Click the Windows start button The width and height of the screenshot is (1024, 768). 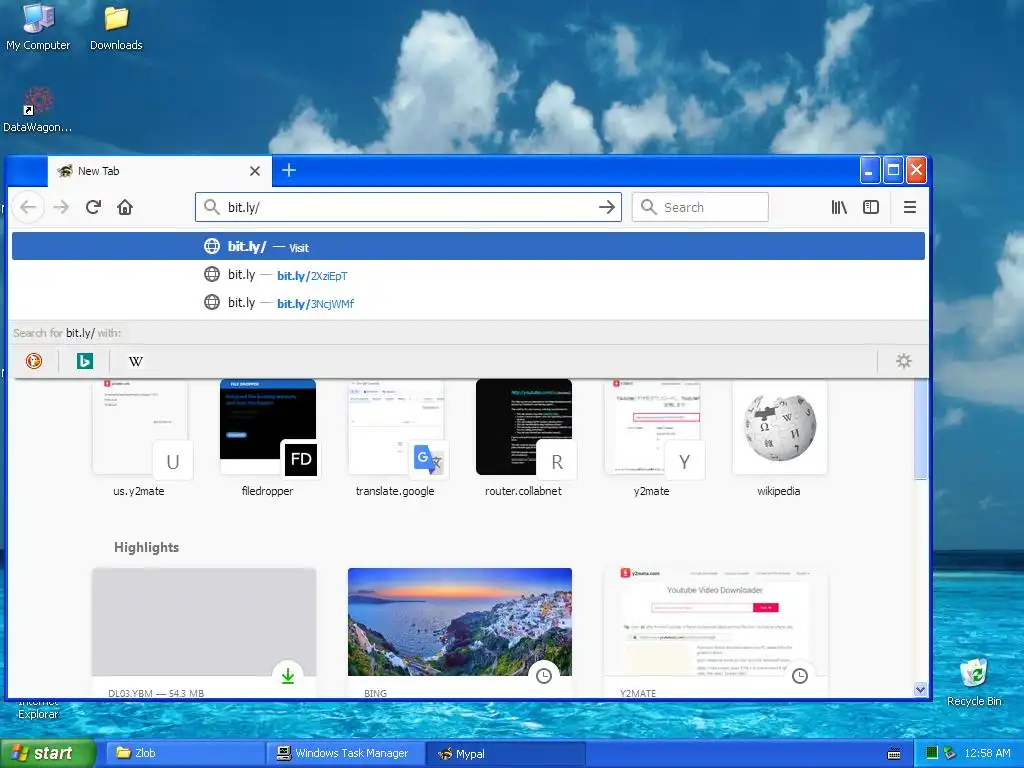click(47, 753)
